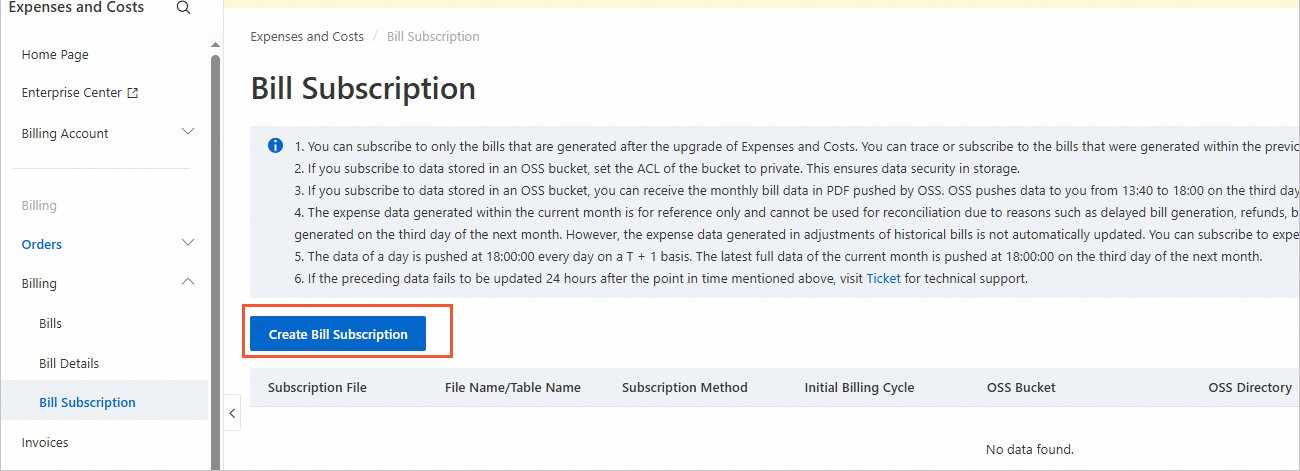The width and height of the screenshot is (1300, 471).
Task: Click the external link icon beside Enterprise Center
Action: tap(132, 93)
